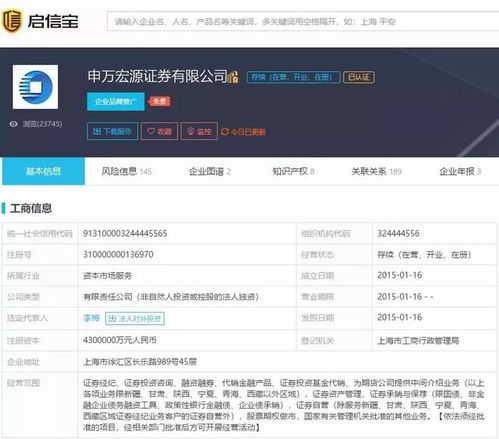Open the 知识产权 tab
The width and height of the screenshot is (499, 439).
tap(293, 171)
